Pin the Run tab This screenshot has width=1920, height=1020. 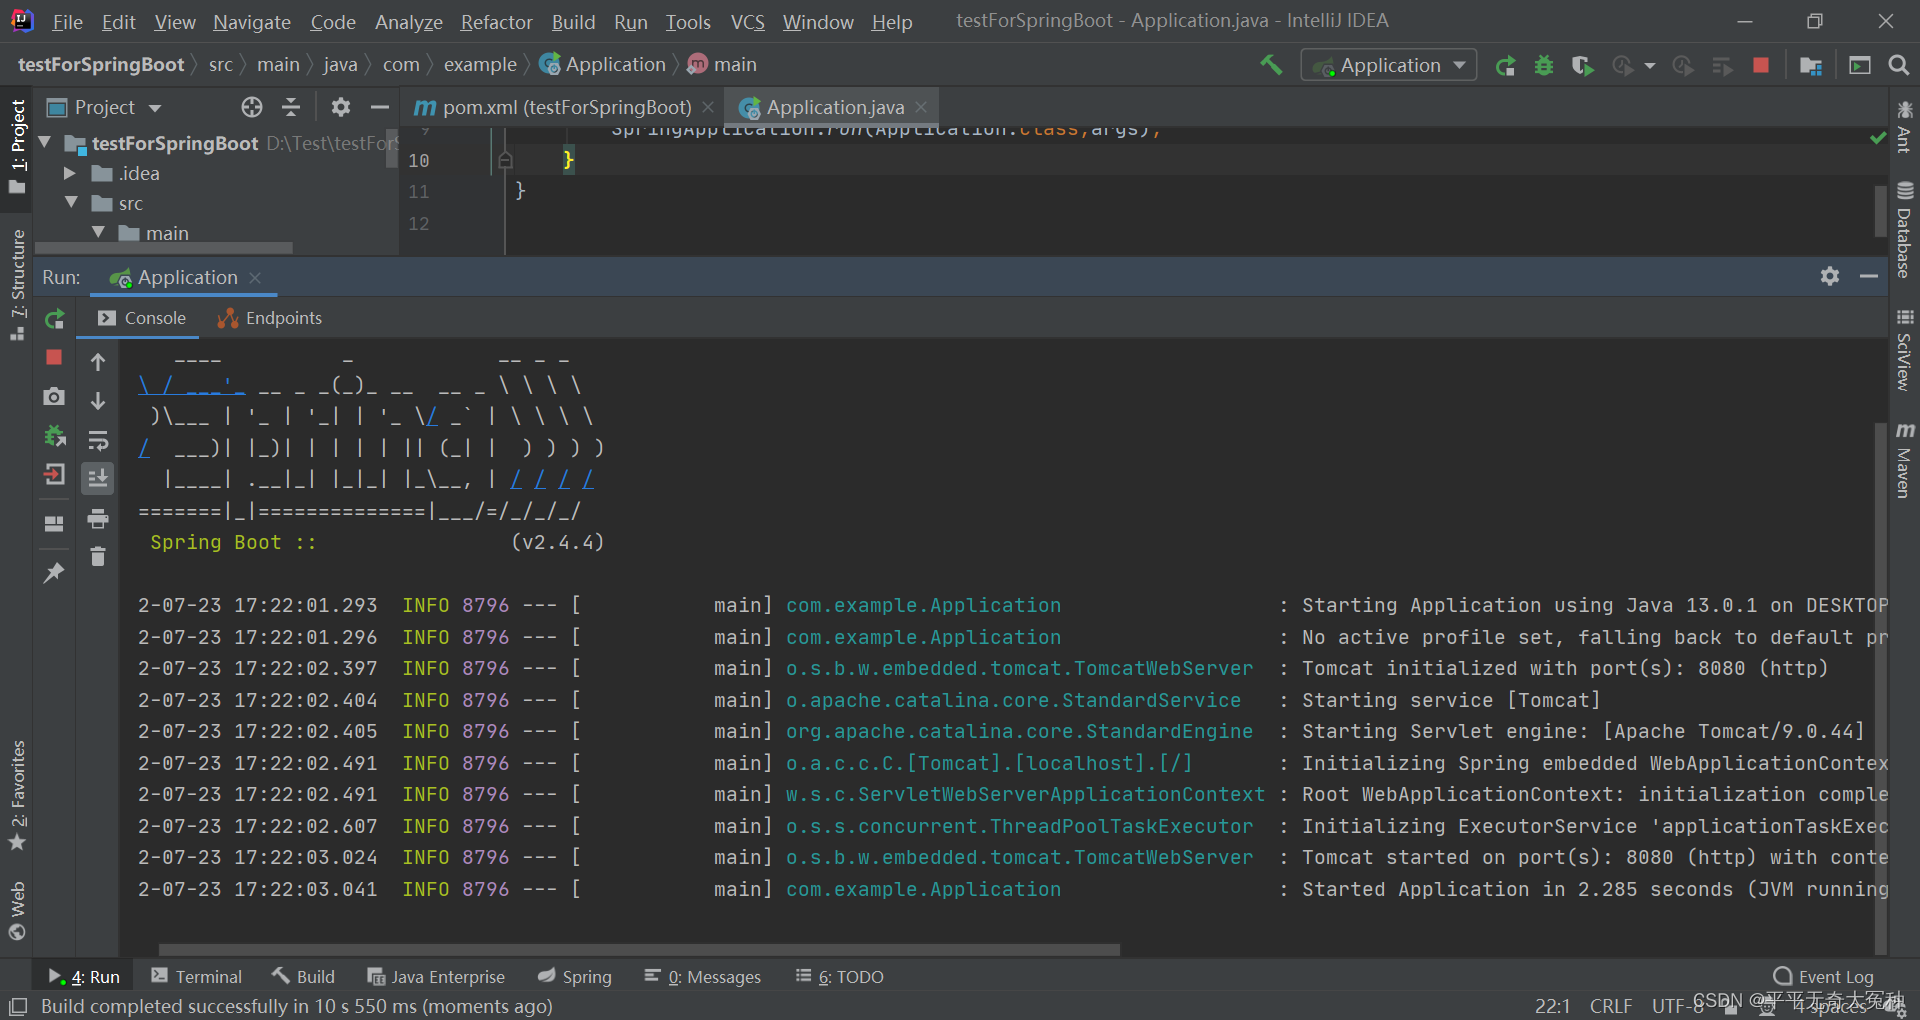coord(54,573)
